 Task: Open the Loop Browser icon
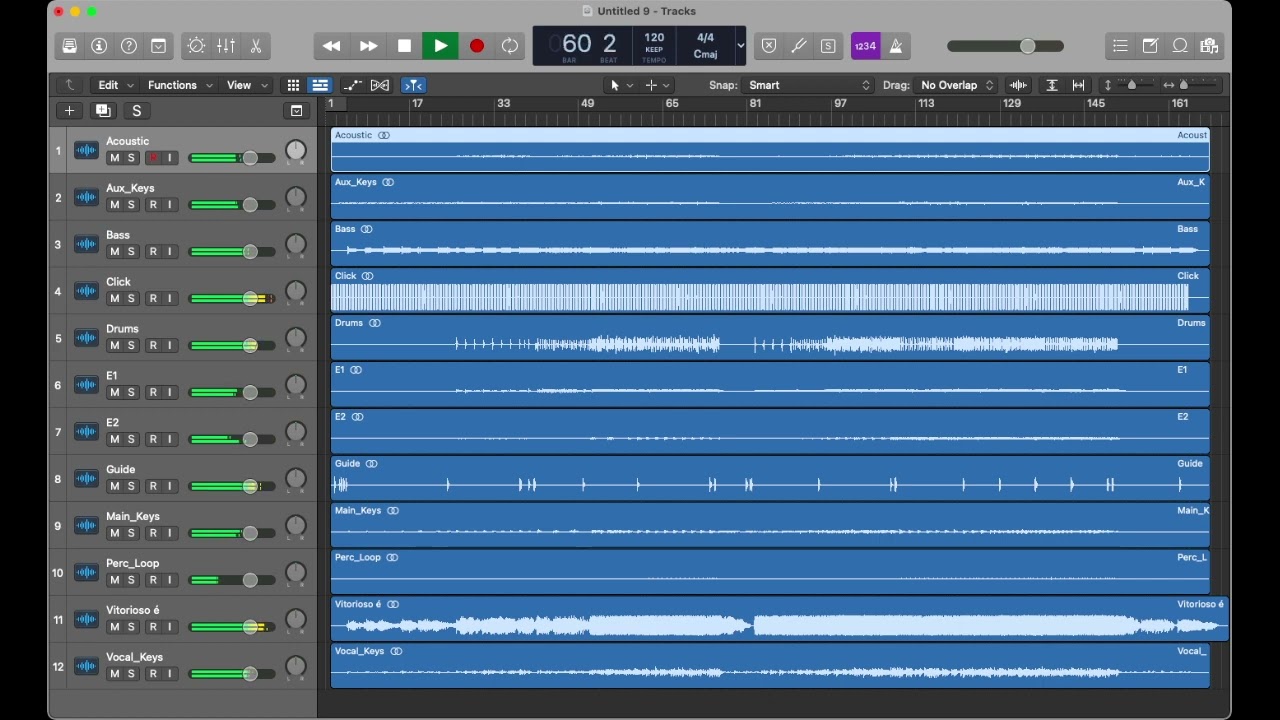1180,46
